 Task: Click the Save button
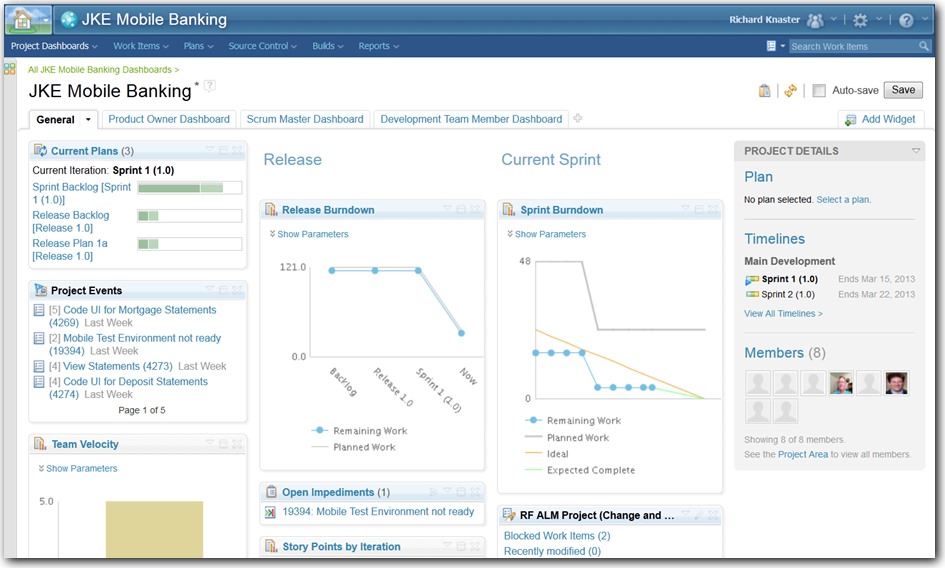click(x=903, y=90)
